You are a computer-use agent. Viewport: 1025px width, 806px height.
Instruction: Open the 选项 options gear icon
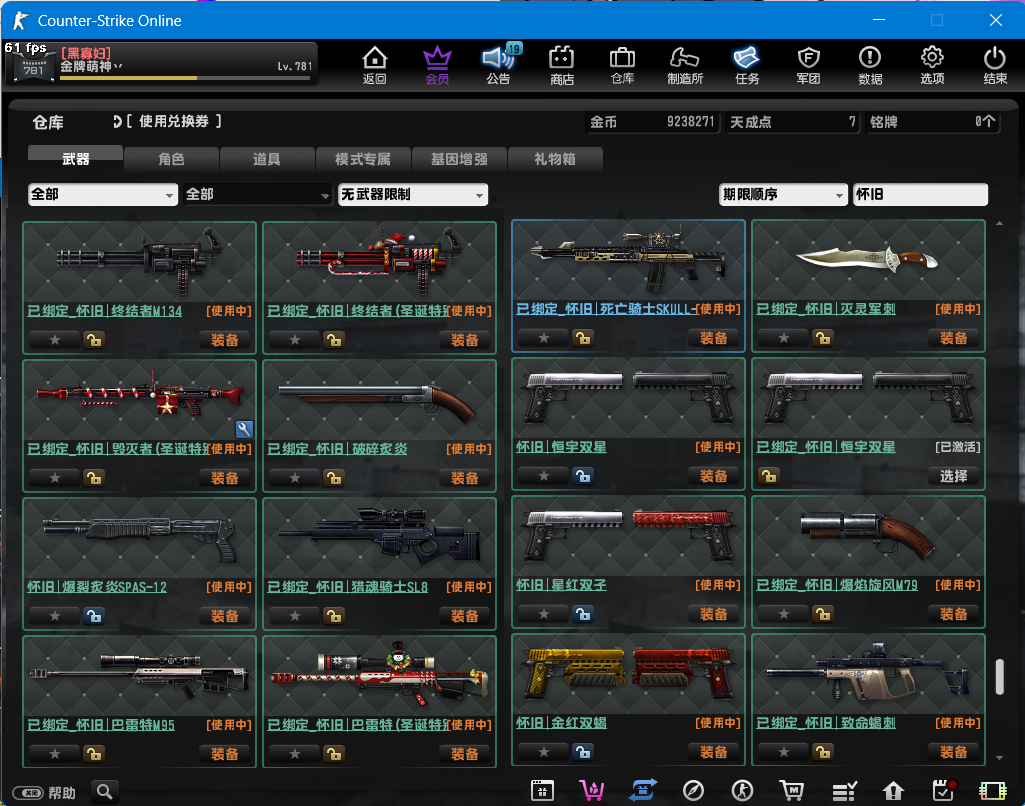coord(932,65)
